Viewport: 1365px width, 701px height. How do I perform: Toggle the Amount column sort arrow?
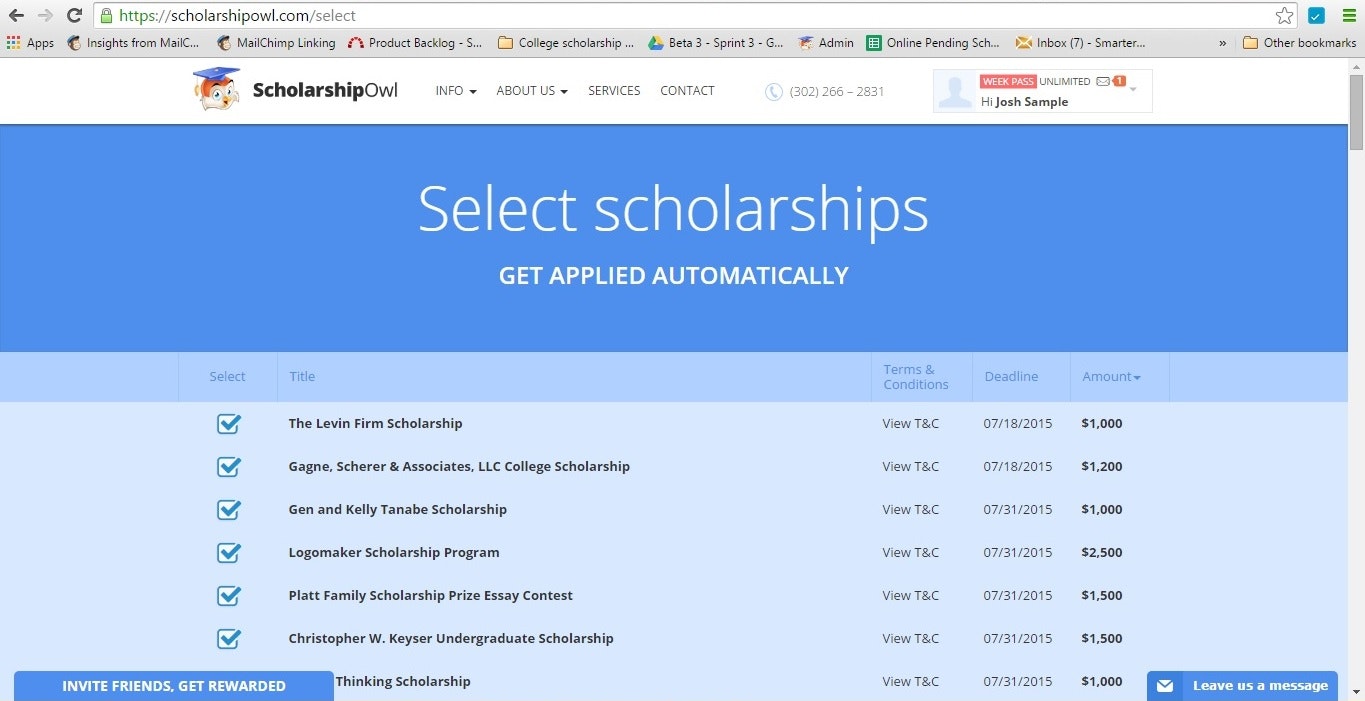tap(1138, 376)
